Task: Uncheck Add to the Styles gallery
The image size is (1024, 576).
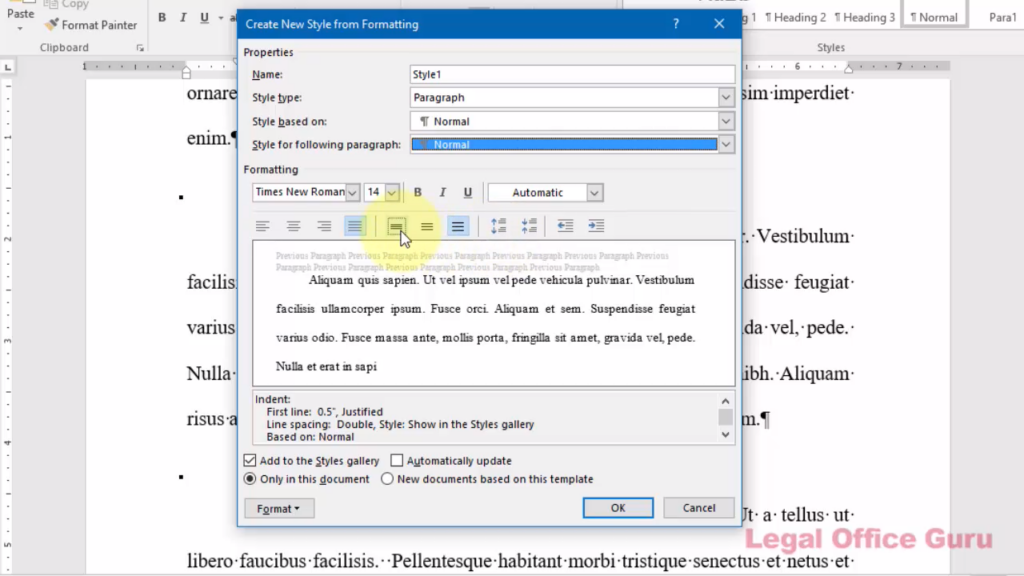Action: click(x=249, y=461)
